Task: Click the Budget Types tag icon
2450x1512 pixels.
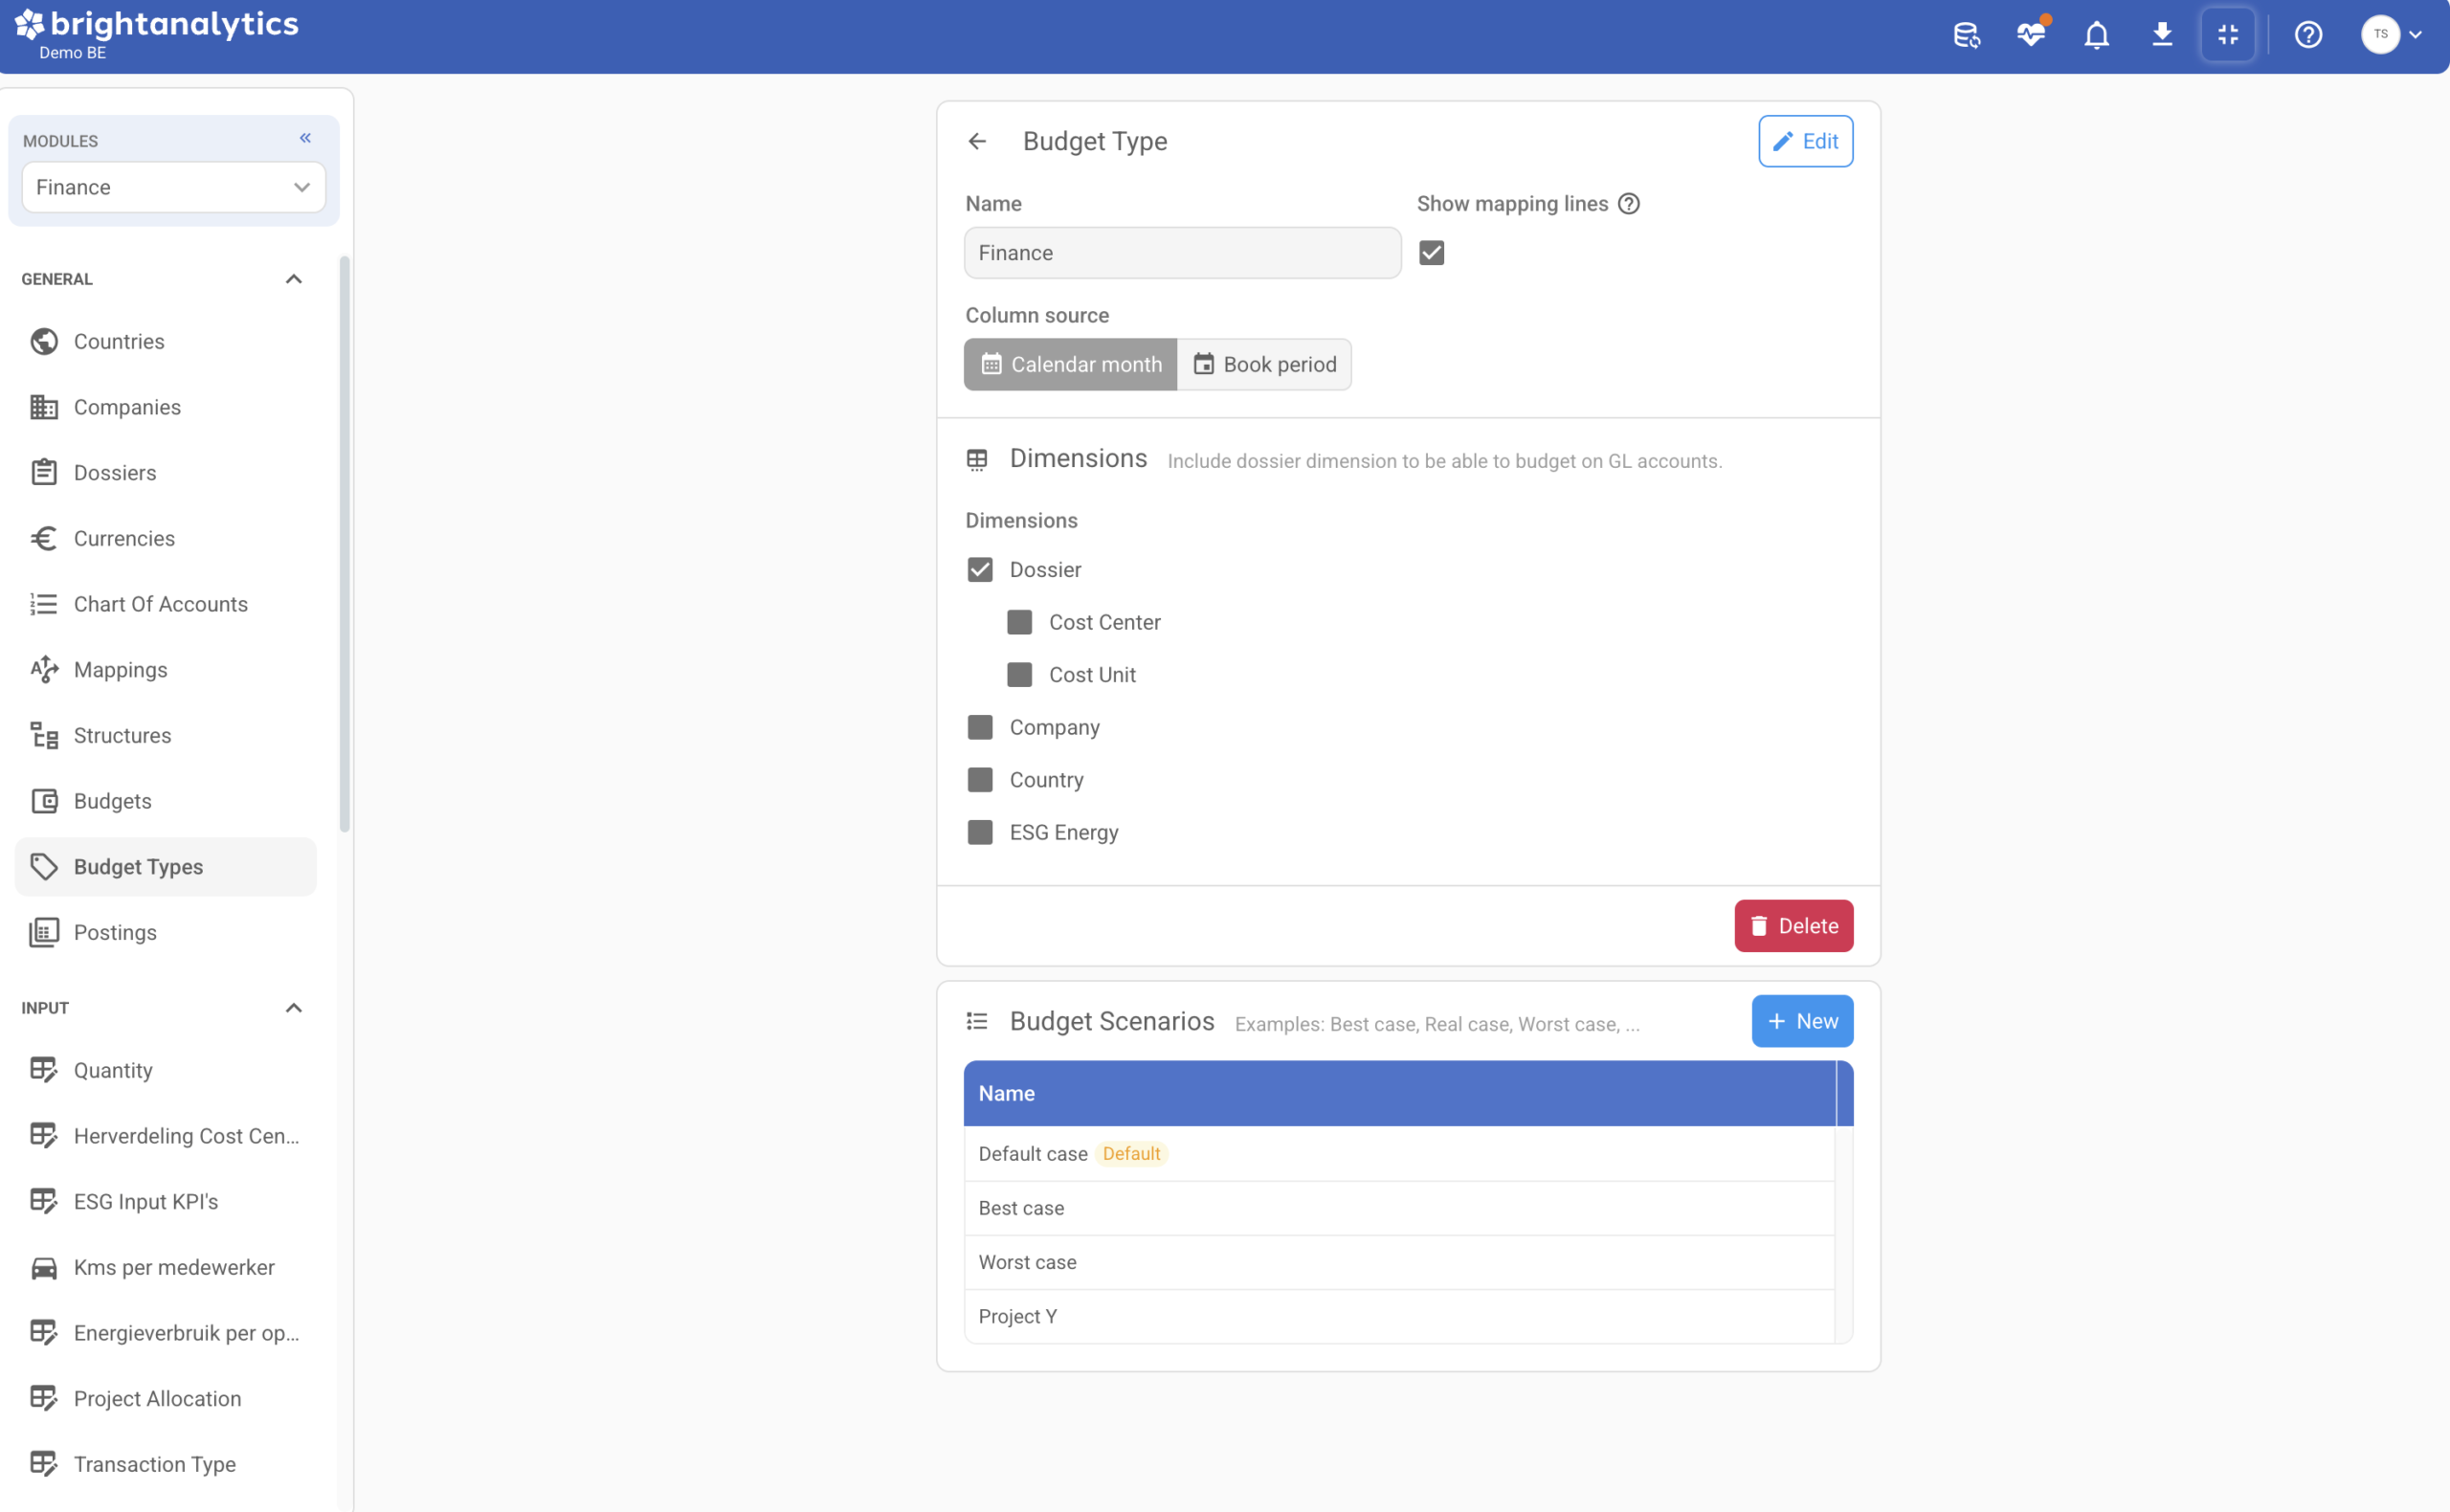Action: (44, 867)
